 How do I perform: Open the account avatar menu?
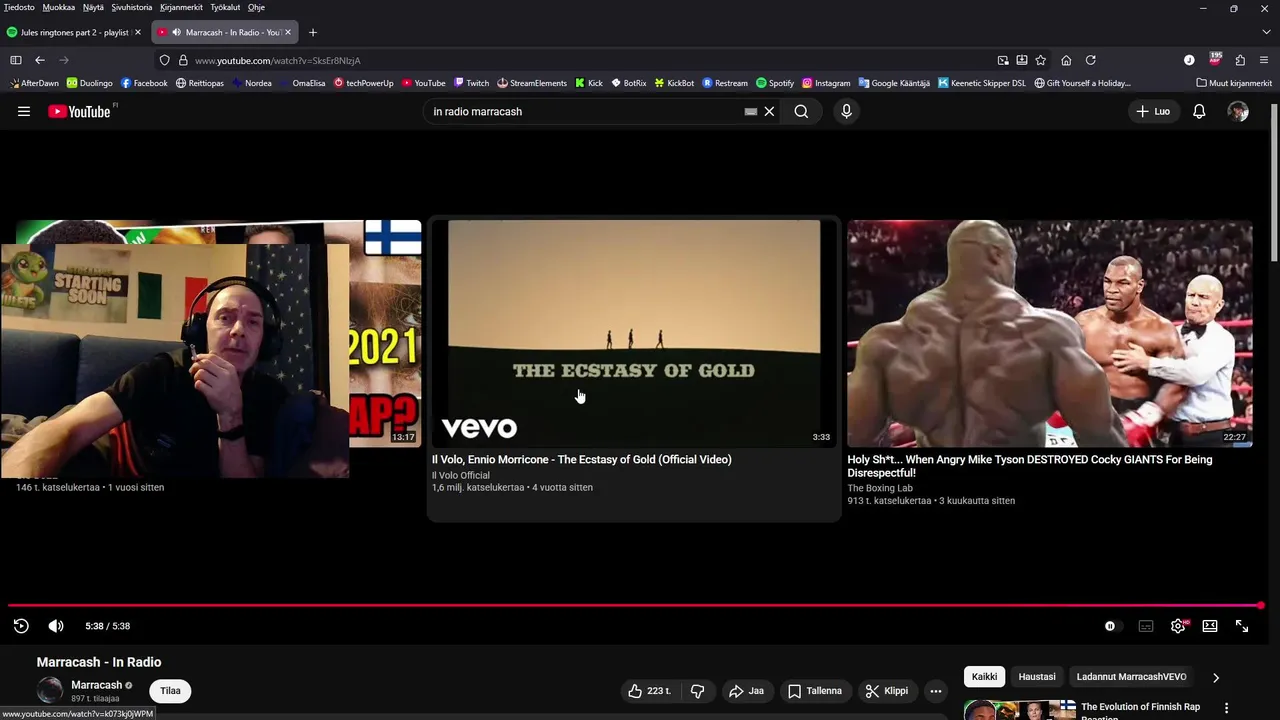tap(1238, 111)
